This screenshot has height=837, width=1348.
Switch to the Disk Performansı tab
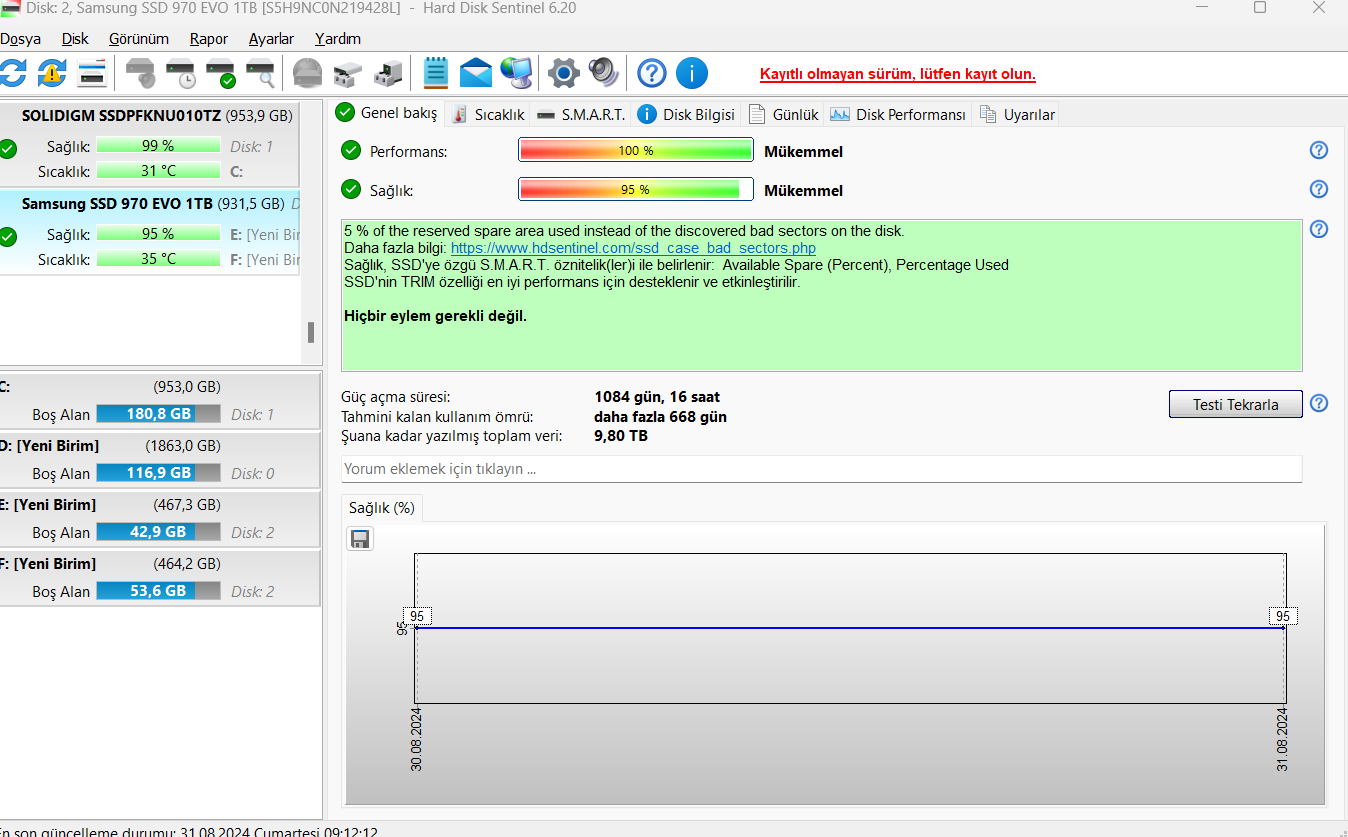898,115
